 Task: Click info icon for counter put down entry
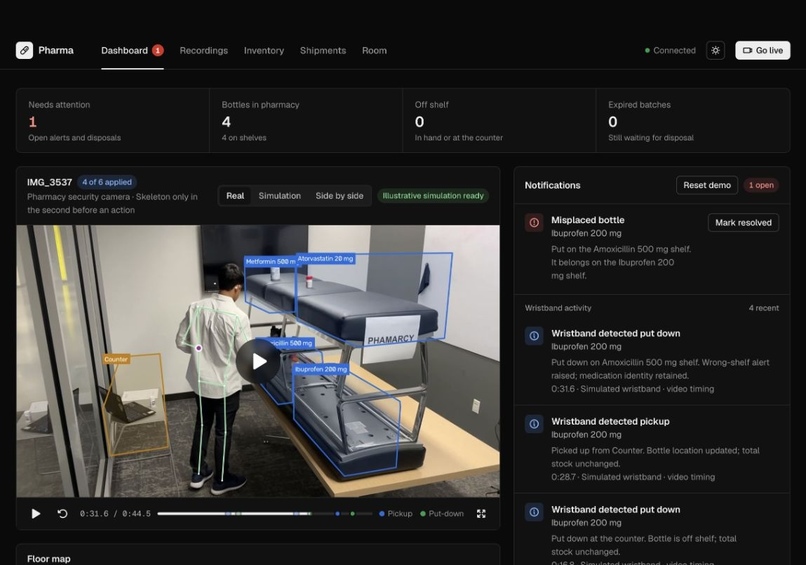[534, 512]
